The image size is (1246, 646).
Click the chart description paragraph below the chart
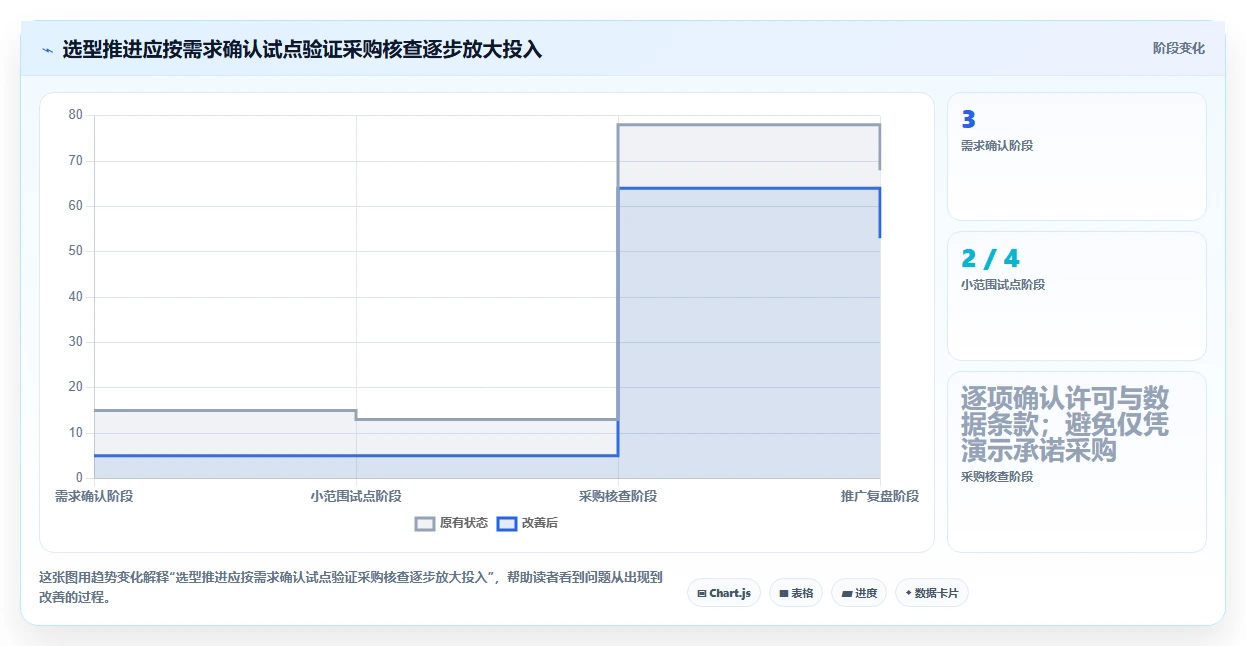point(351,588)
